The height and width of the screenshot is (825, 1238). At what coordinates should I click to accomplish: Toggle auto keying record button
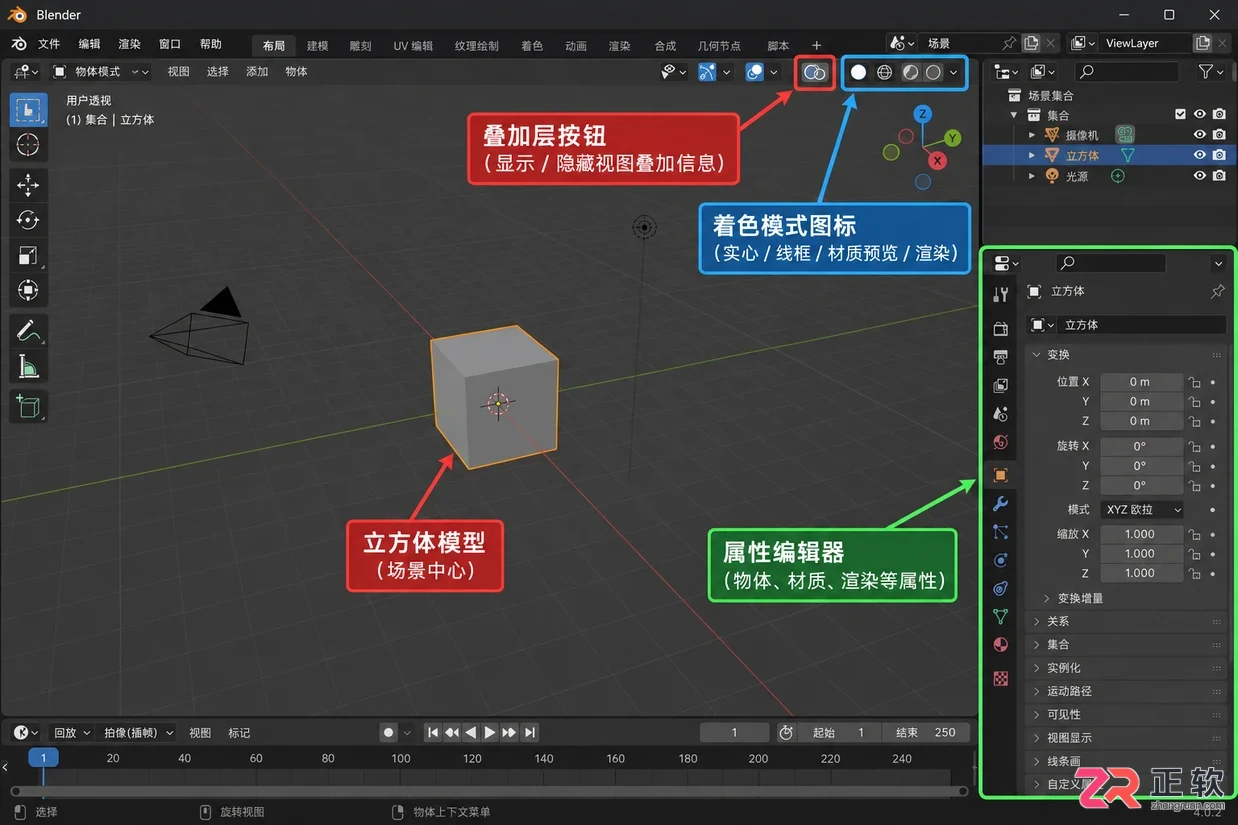(x=389, y=733)
